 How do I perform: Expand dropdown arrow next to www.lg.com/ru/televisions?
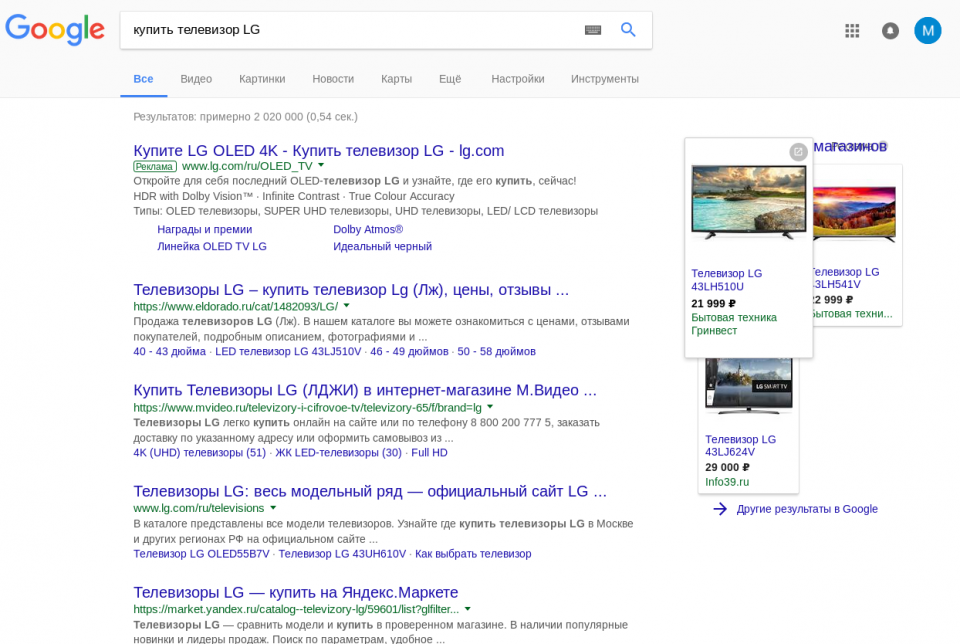tap(273, 507)
